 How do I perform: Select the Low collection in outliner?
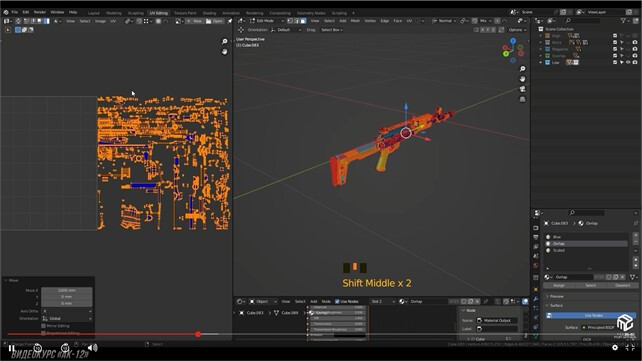[x=555, y=63]
